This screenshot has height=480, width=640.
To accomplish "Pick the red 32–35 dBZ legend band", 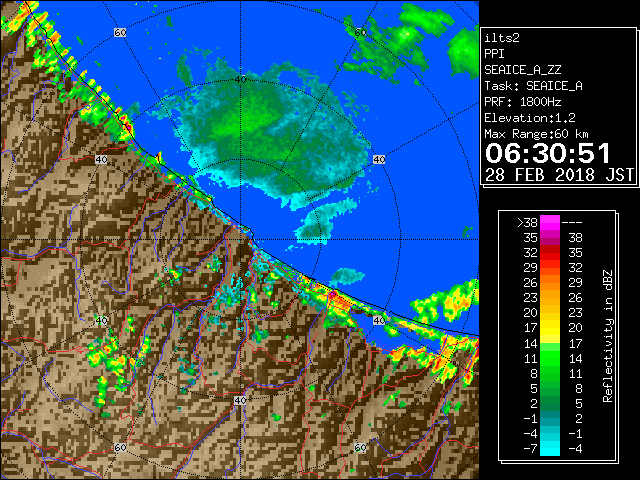I will pyautogui.click(x=550, y=253).
